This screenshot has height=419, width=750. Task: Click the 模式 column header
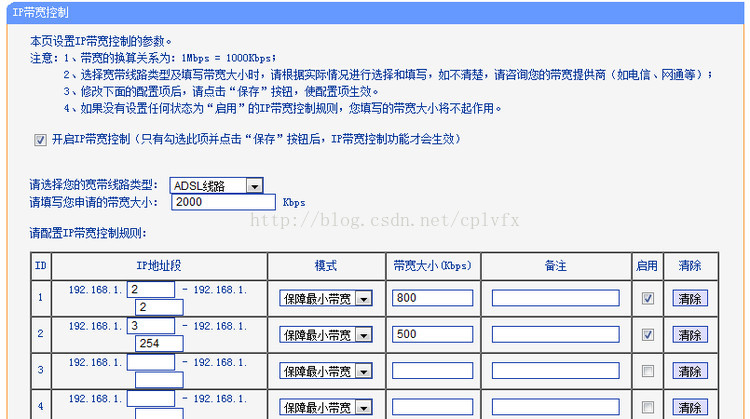point(326,266)
